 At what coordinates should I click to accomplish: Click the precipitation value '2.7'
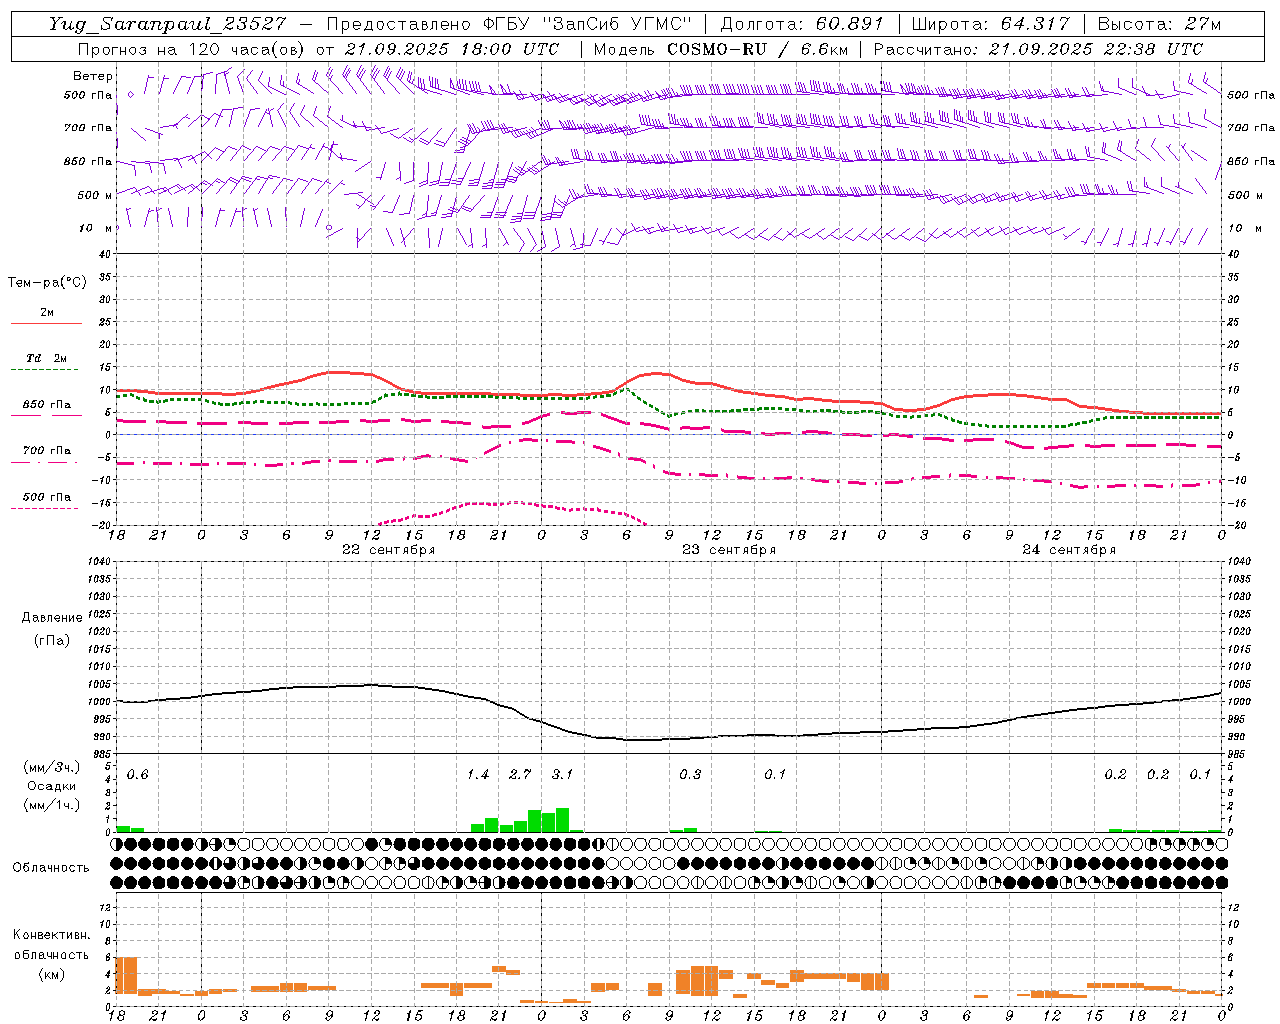tap(520, 775)
